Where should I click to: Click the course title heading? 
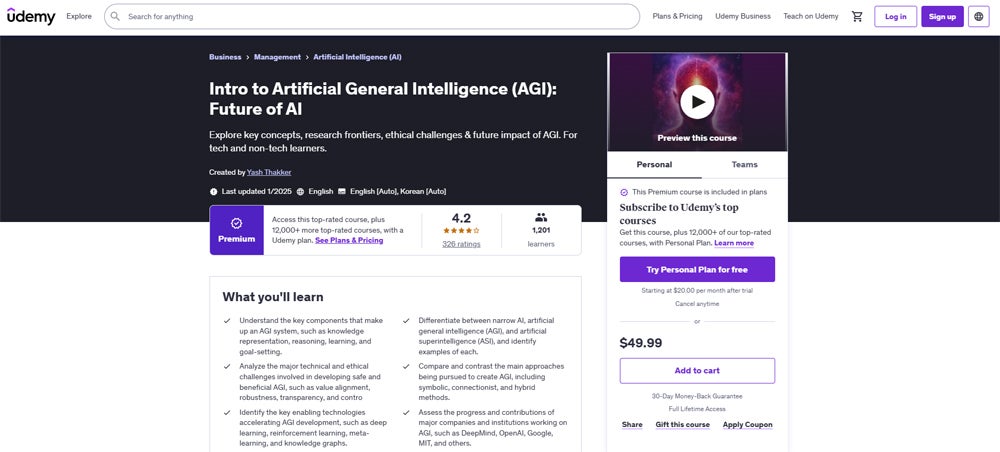tap(383, 99)
